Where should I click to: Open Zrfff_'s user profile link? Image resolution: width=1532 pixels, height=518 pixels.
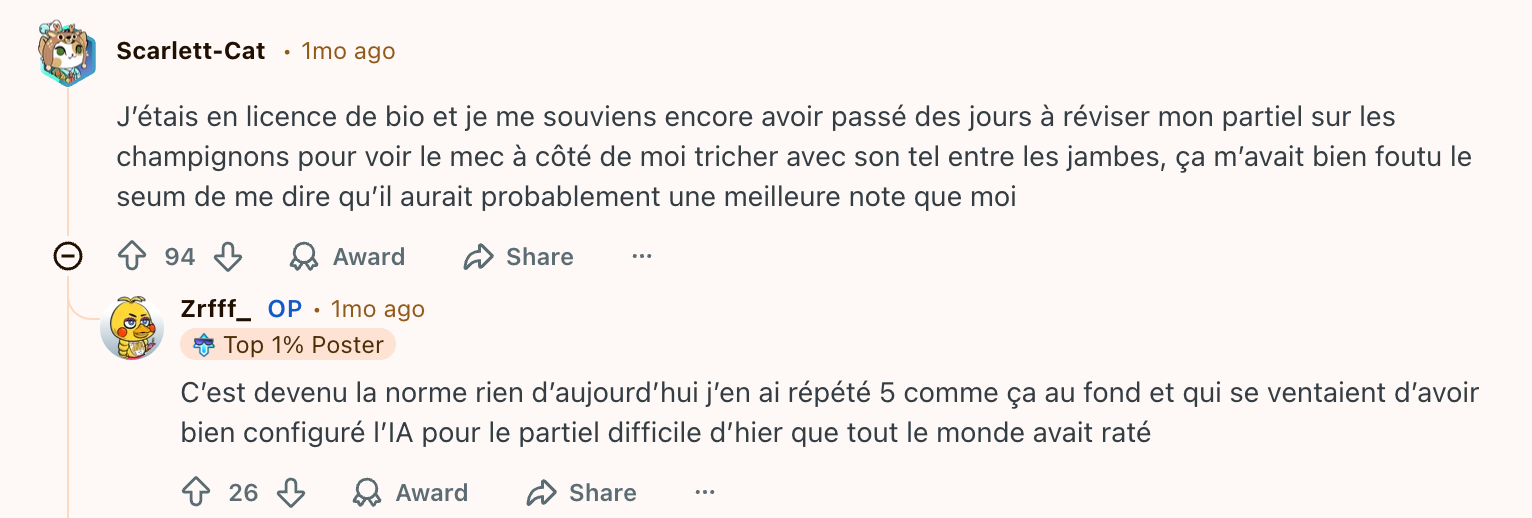click(x=216, y=309)
